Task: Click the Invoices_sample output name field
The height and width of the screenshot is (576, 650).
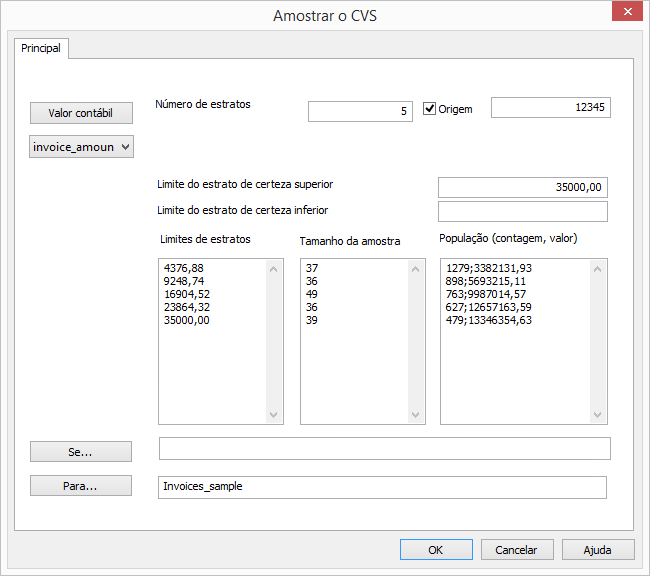Action: [382, 487]
